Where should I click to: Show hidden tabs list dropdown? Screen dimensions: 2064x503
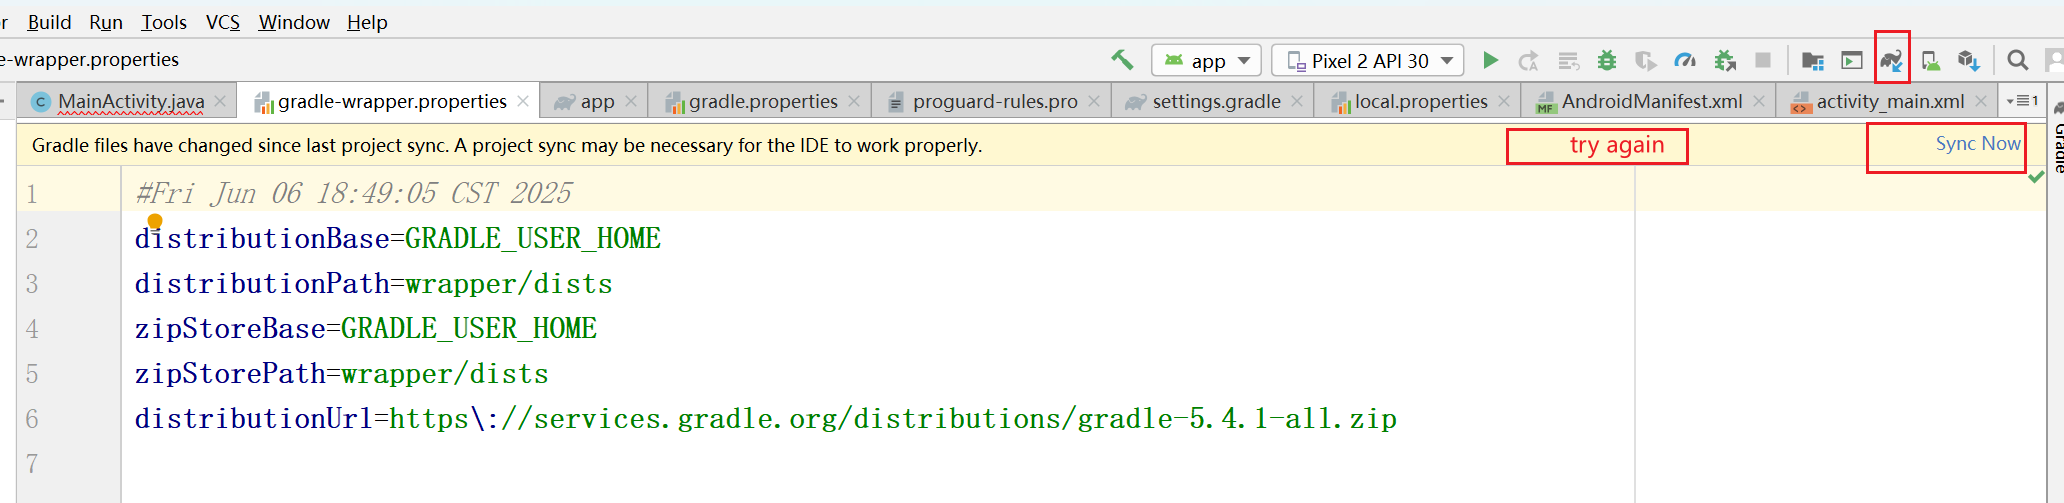[2023, 101]
